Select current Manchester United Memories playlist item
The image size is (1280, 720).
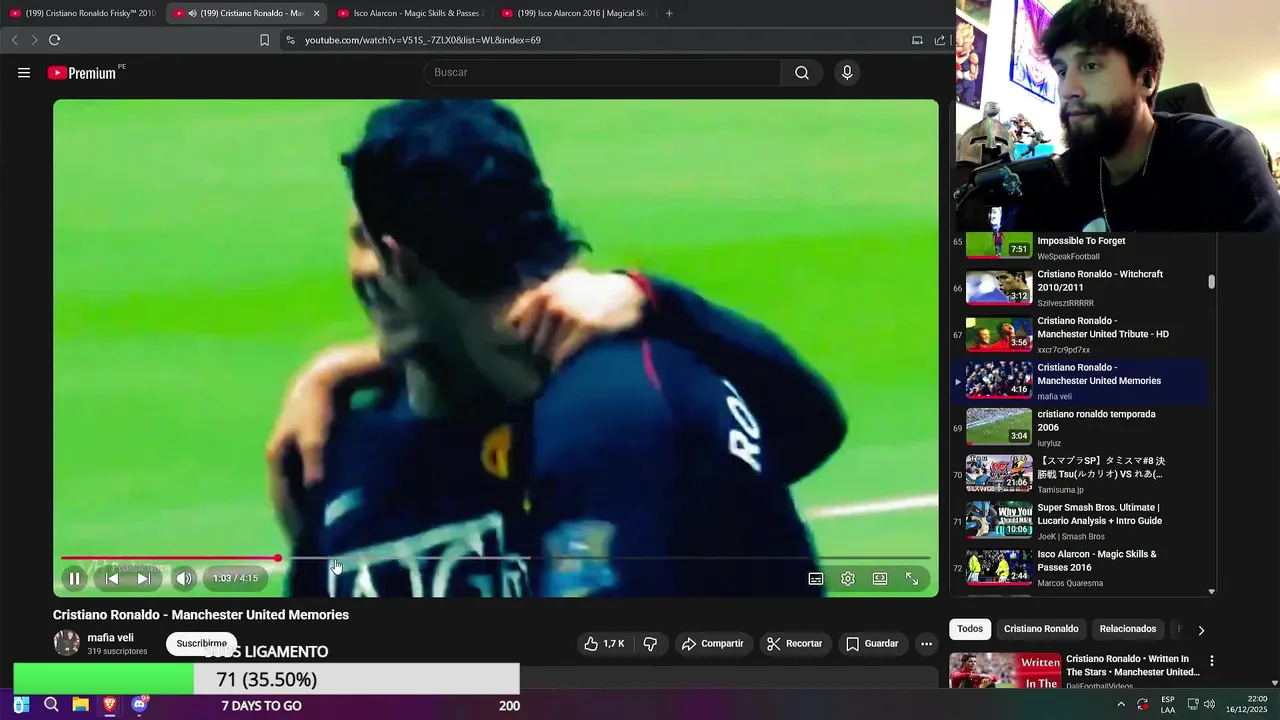[x=1078, y=381]
